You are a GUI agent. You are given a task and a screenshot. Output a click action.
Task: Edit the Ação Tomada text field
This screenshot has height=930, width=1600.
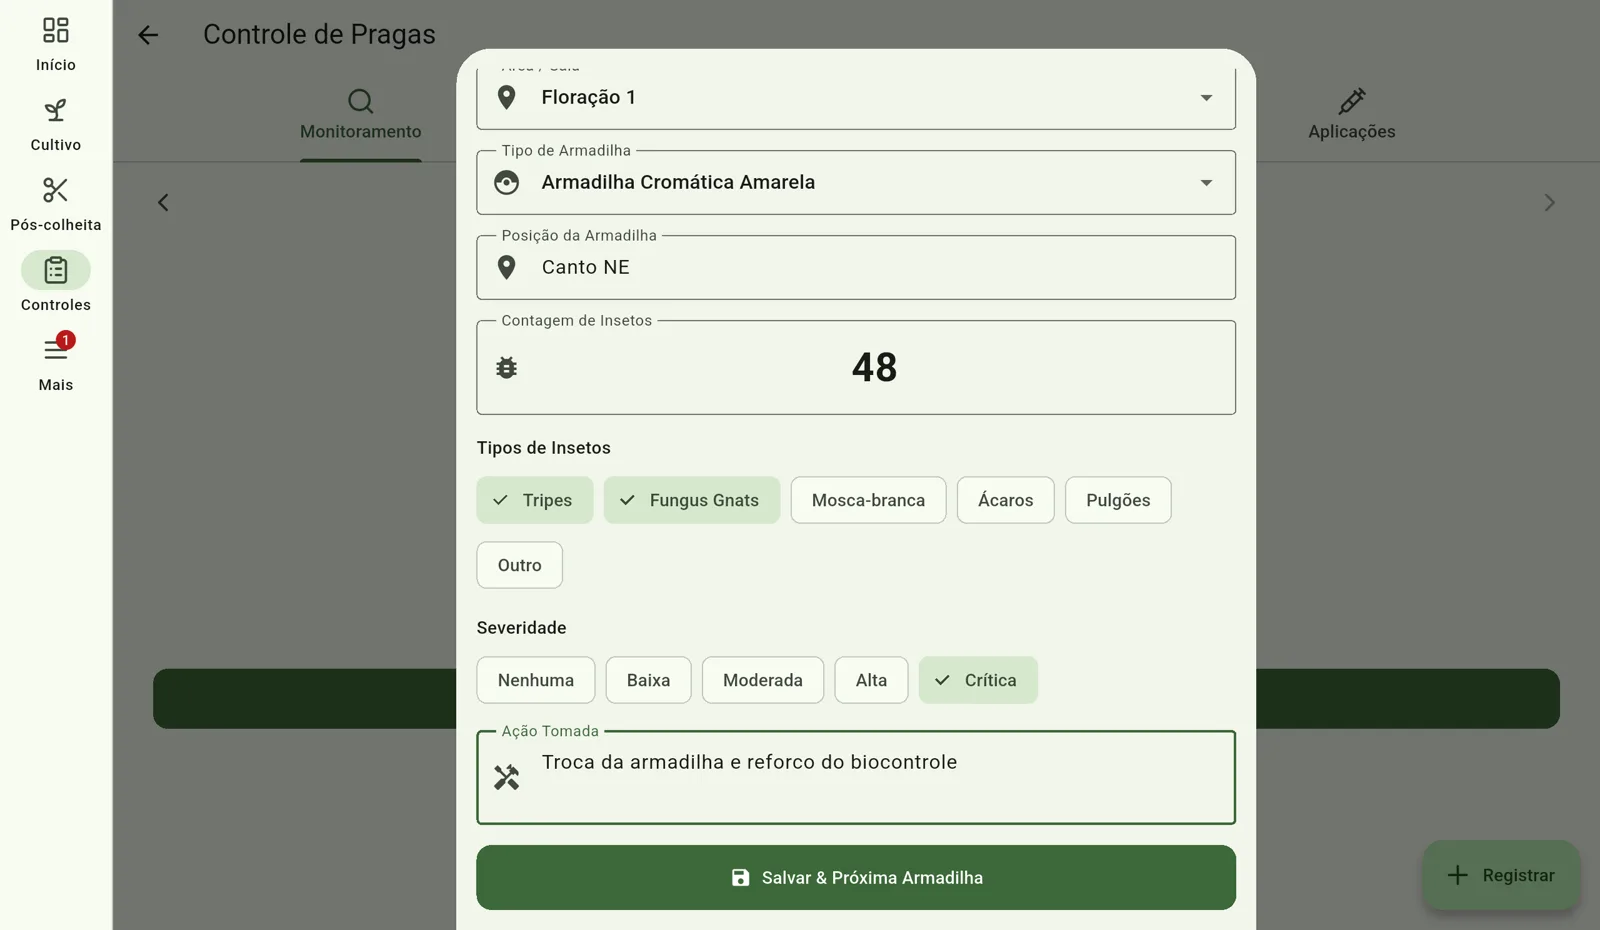(x=856, y=777)
